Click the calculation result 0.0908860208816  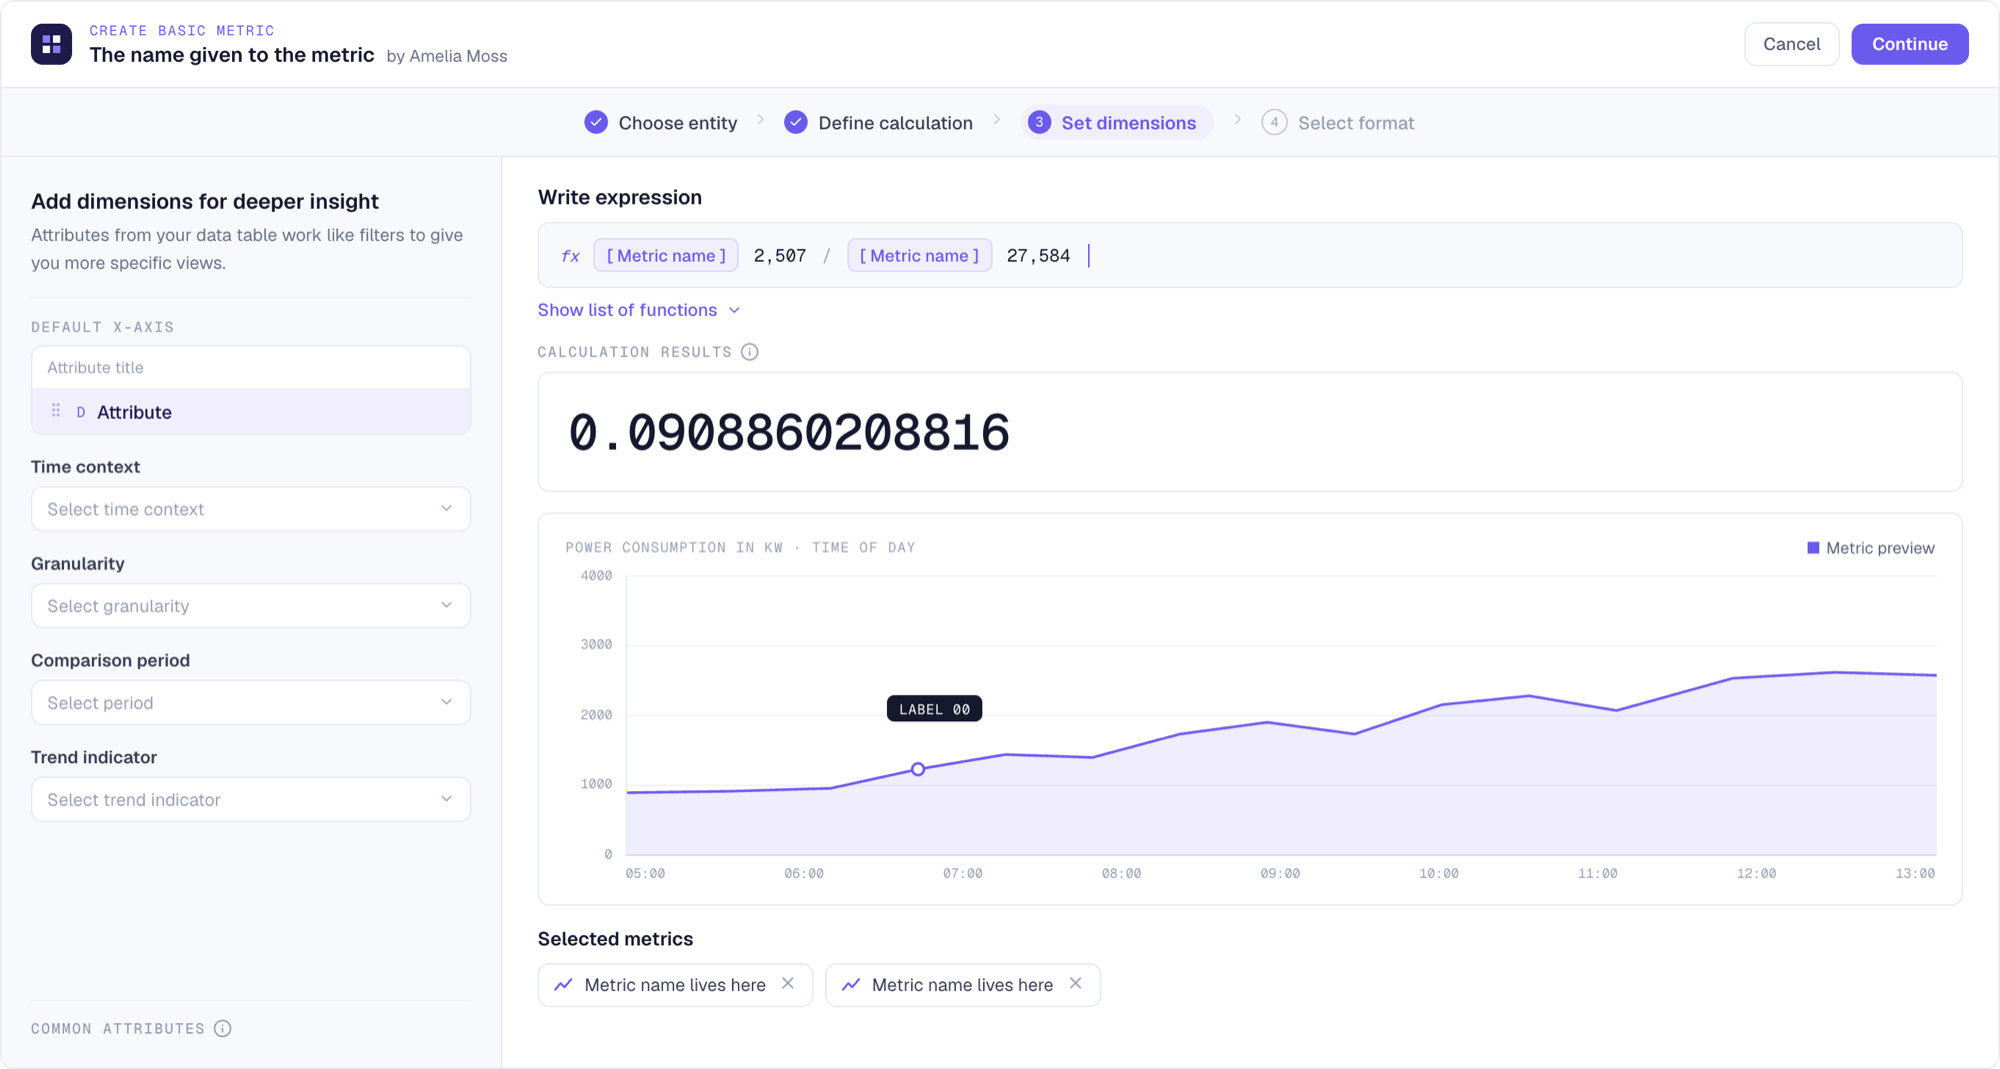click(x=789, y=432)
